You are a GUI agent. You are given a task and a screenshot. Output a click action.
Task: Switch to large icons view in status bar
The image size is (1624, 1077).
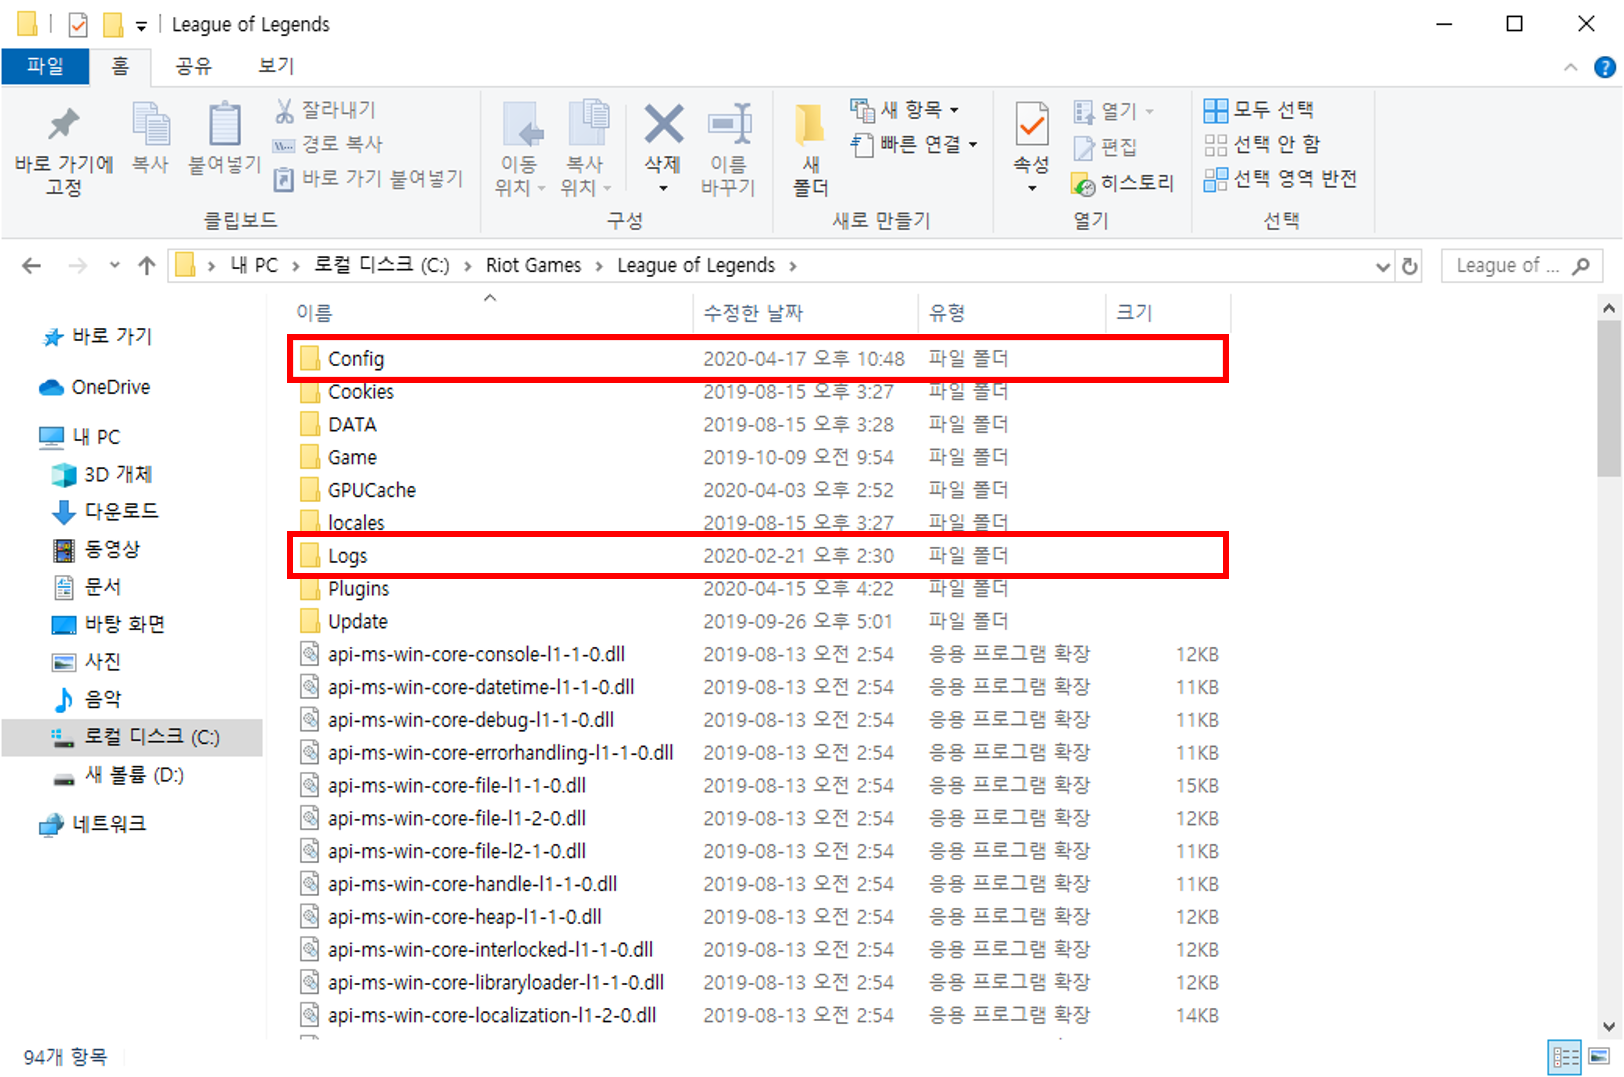[1599, 1057]
